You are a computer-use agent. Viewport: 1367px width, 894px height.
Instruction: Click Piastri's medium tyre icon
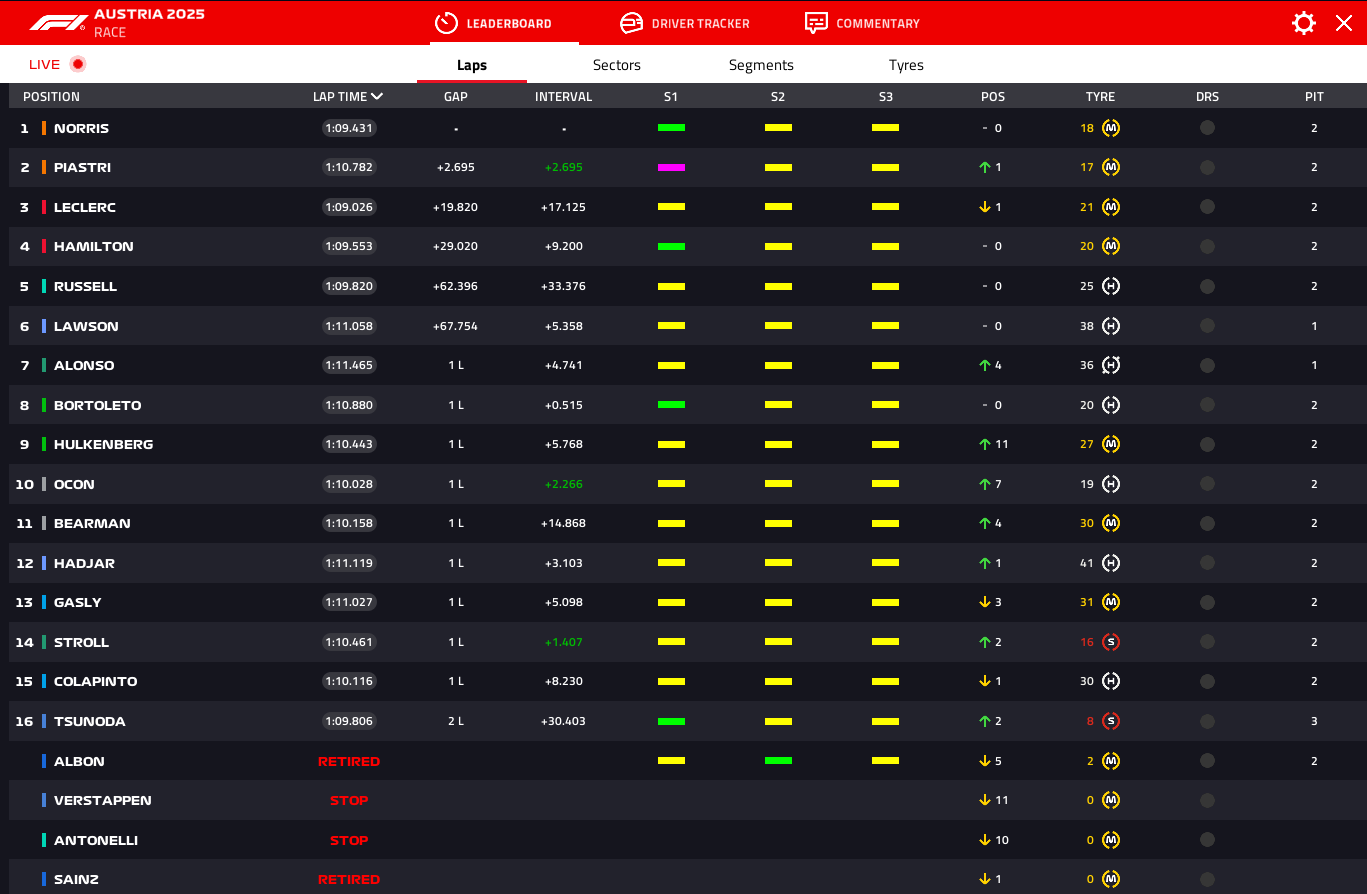[x=1110, y=167]
